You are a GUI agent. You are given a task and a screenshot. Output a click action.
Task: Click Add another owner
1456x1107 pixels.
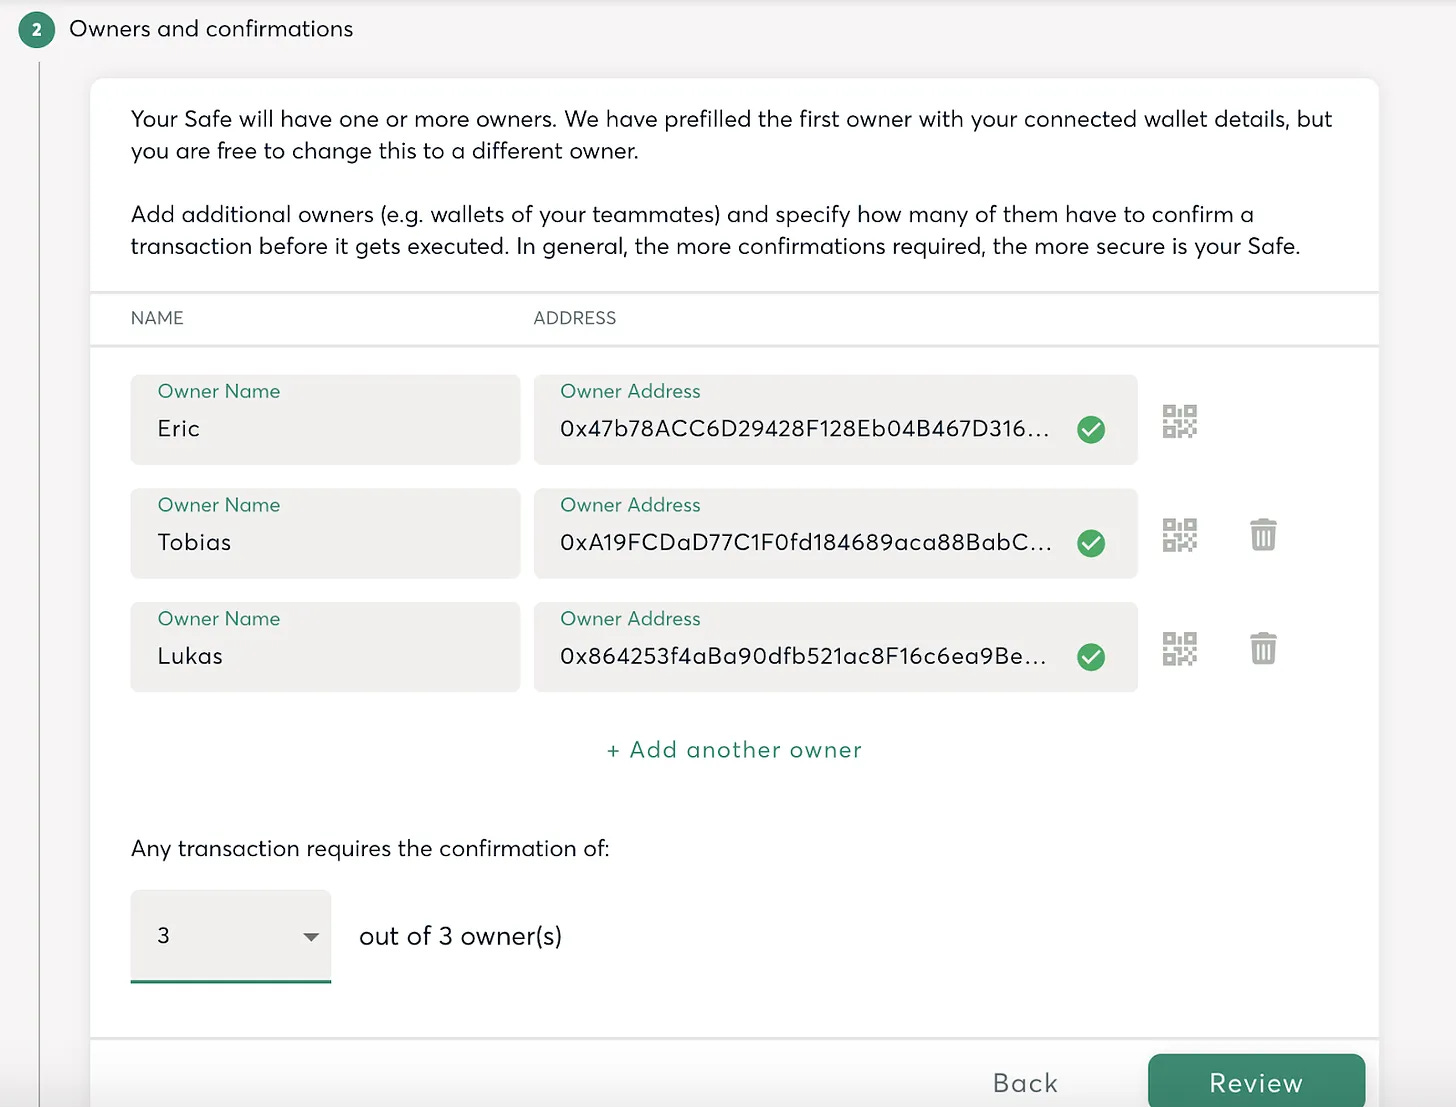(733, 749)
